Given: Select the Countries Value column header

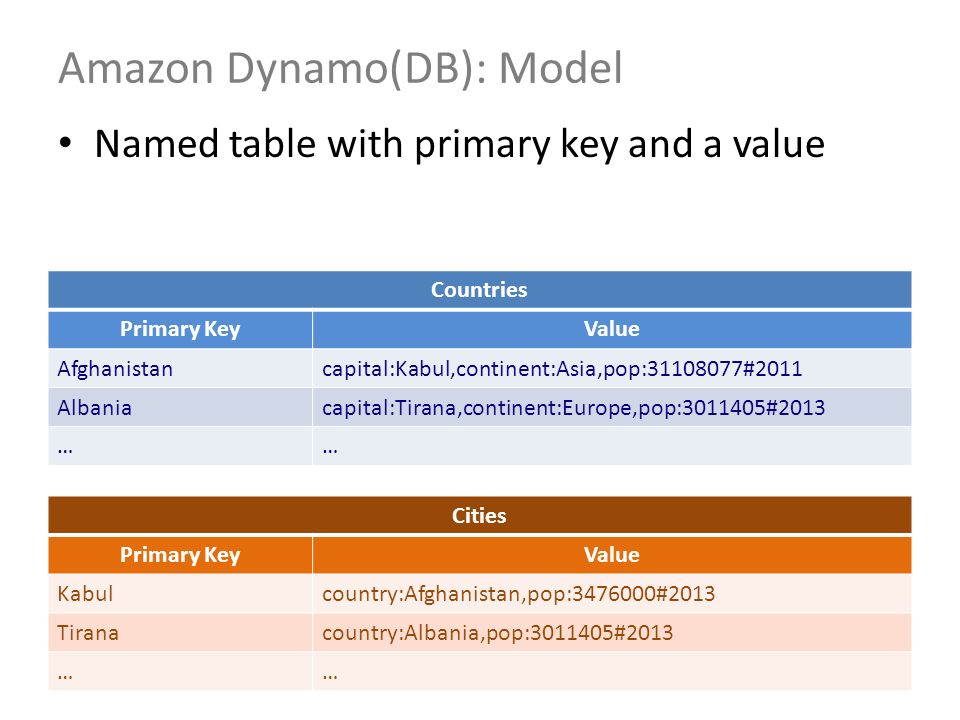Looking at the screenshot, I should (612, 329).
